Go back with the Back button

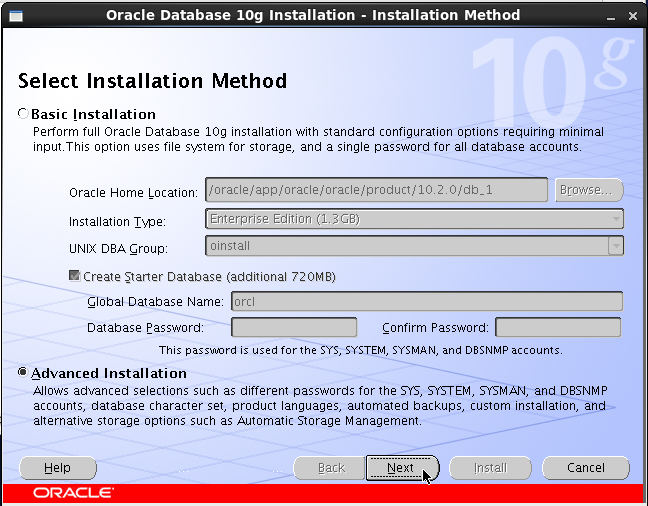click(331, 468)
